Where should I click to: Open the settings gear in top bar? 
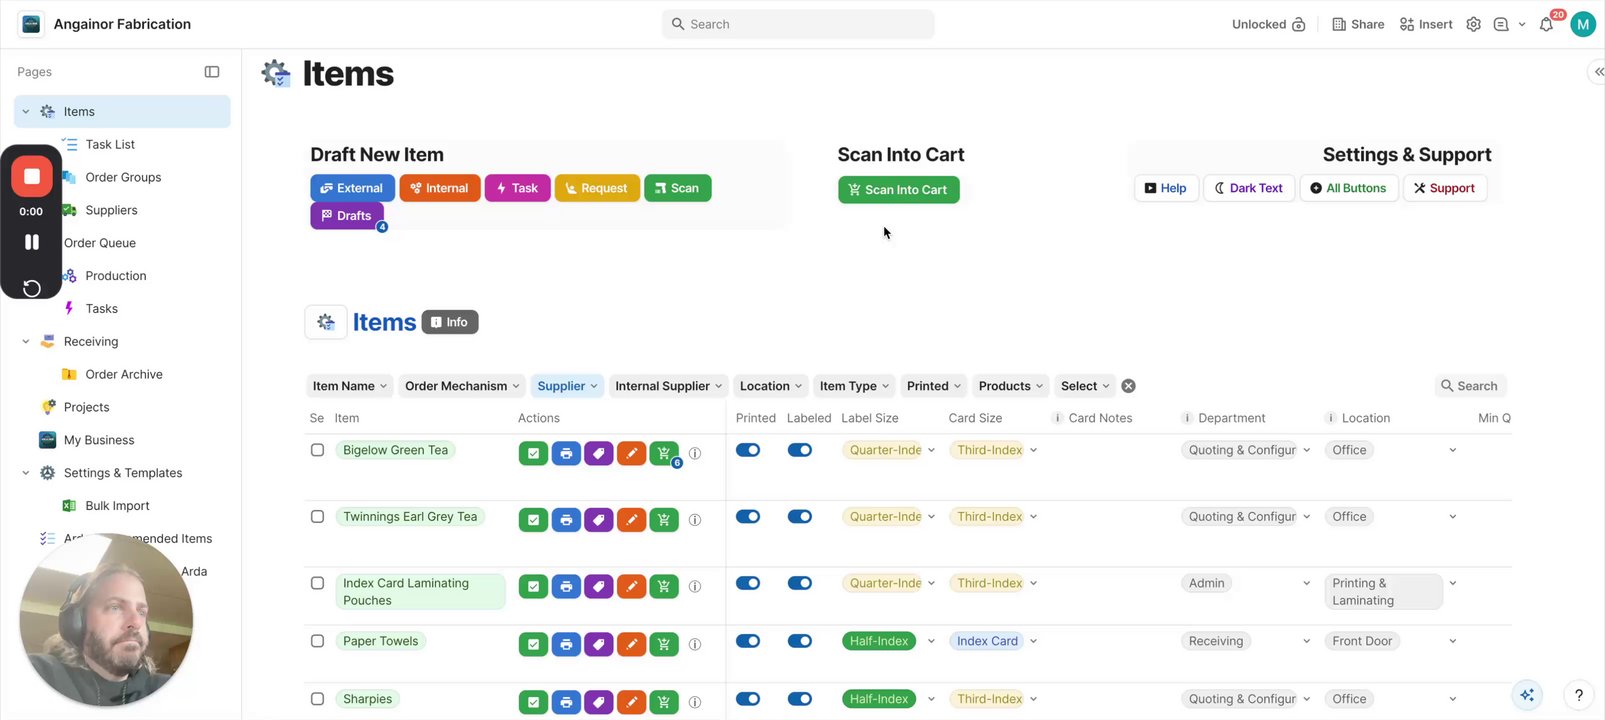tap(1473, 24)
